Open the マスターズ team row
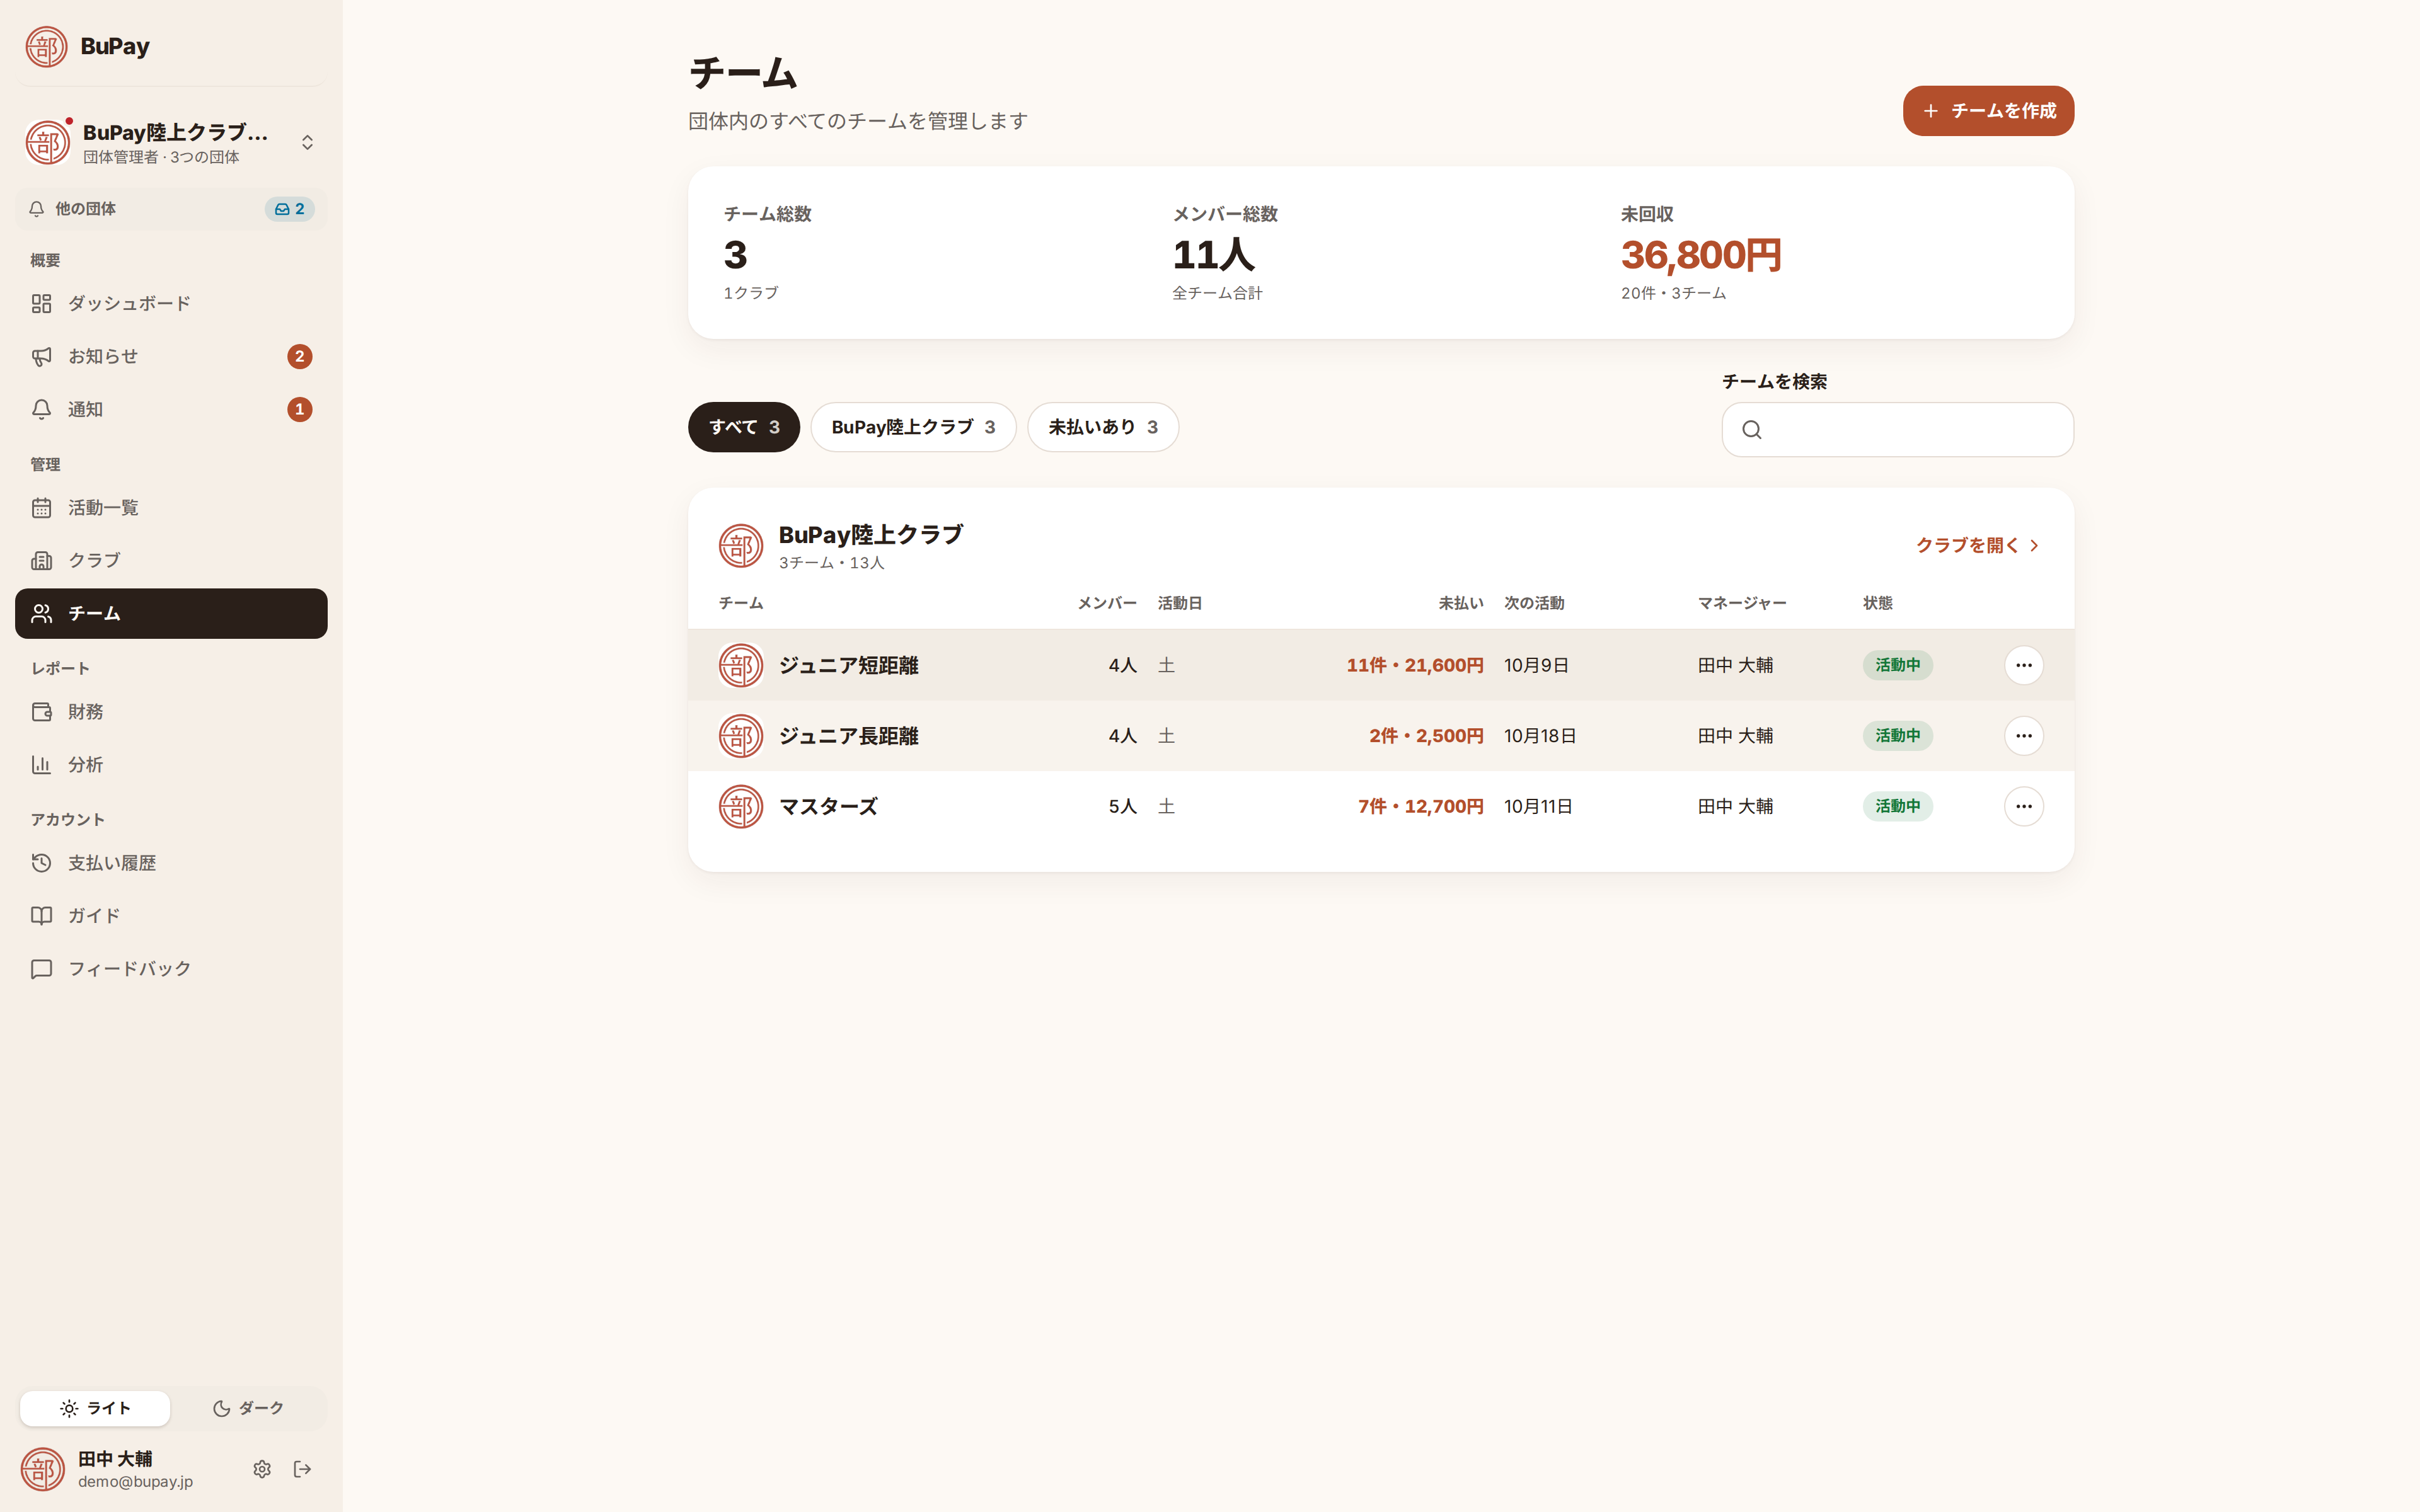This screenshot has width=2420, height=1512. click(x=1380, y=806)
